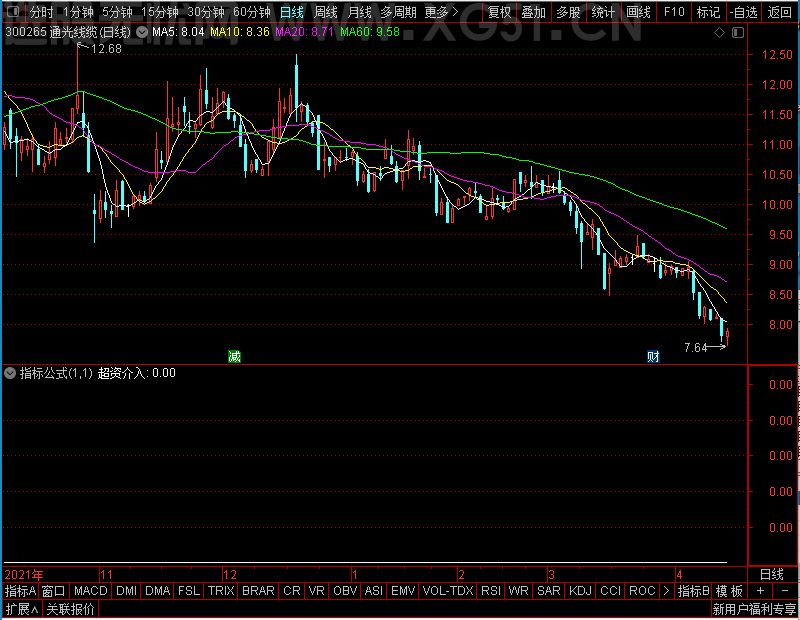Image resolution: width=800 pixels, height=620 pixels.
Task: Click the MA60: 9.58 legend value
Action: (x=370, y=32)
